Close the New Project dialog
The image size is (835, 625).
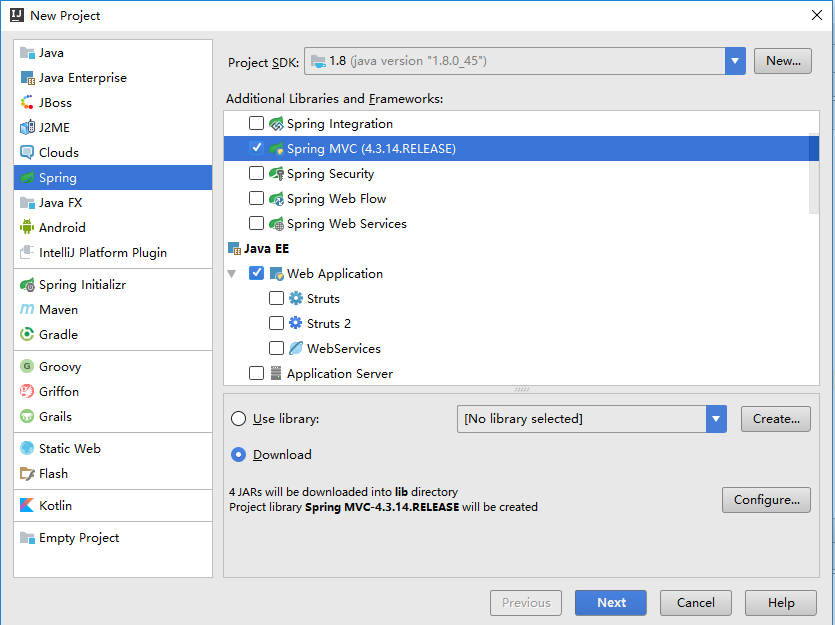click(x=817, y=15)
